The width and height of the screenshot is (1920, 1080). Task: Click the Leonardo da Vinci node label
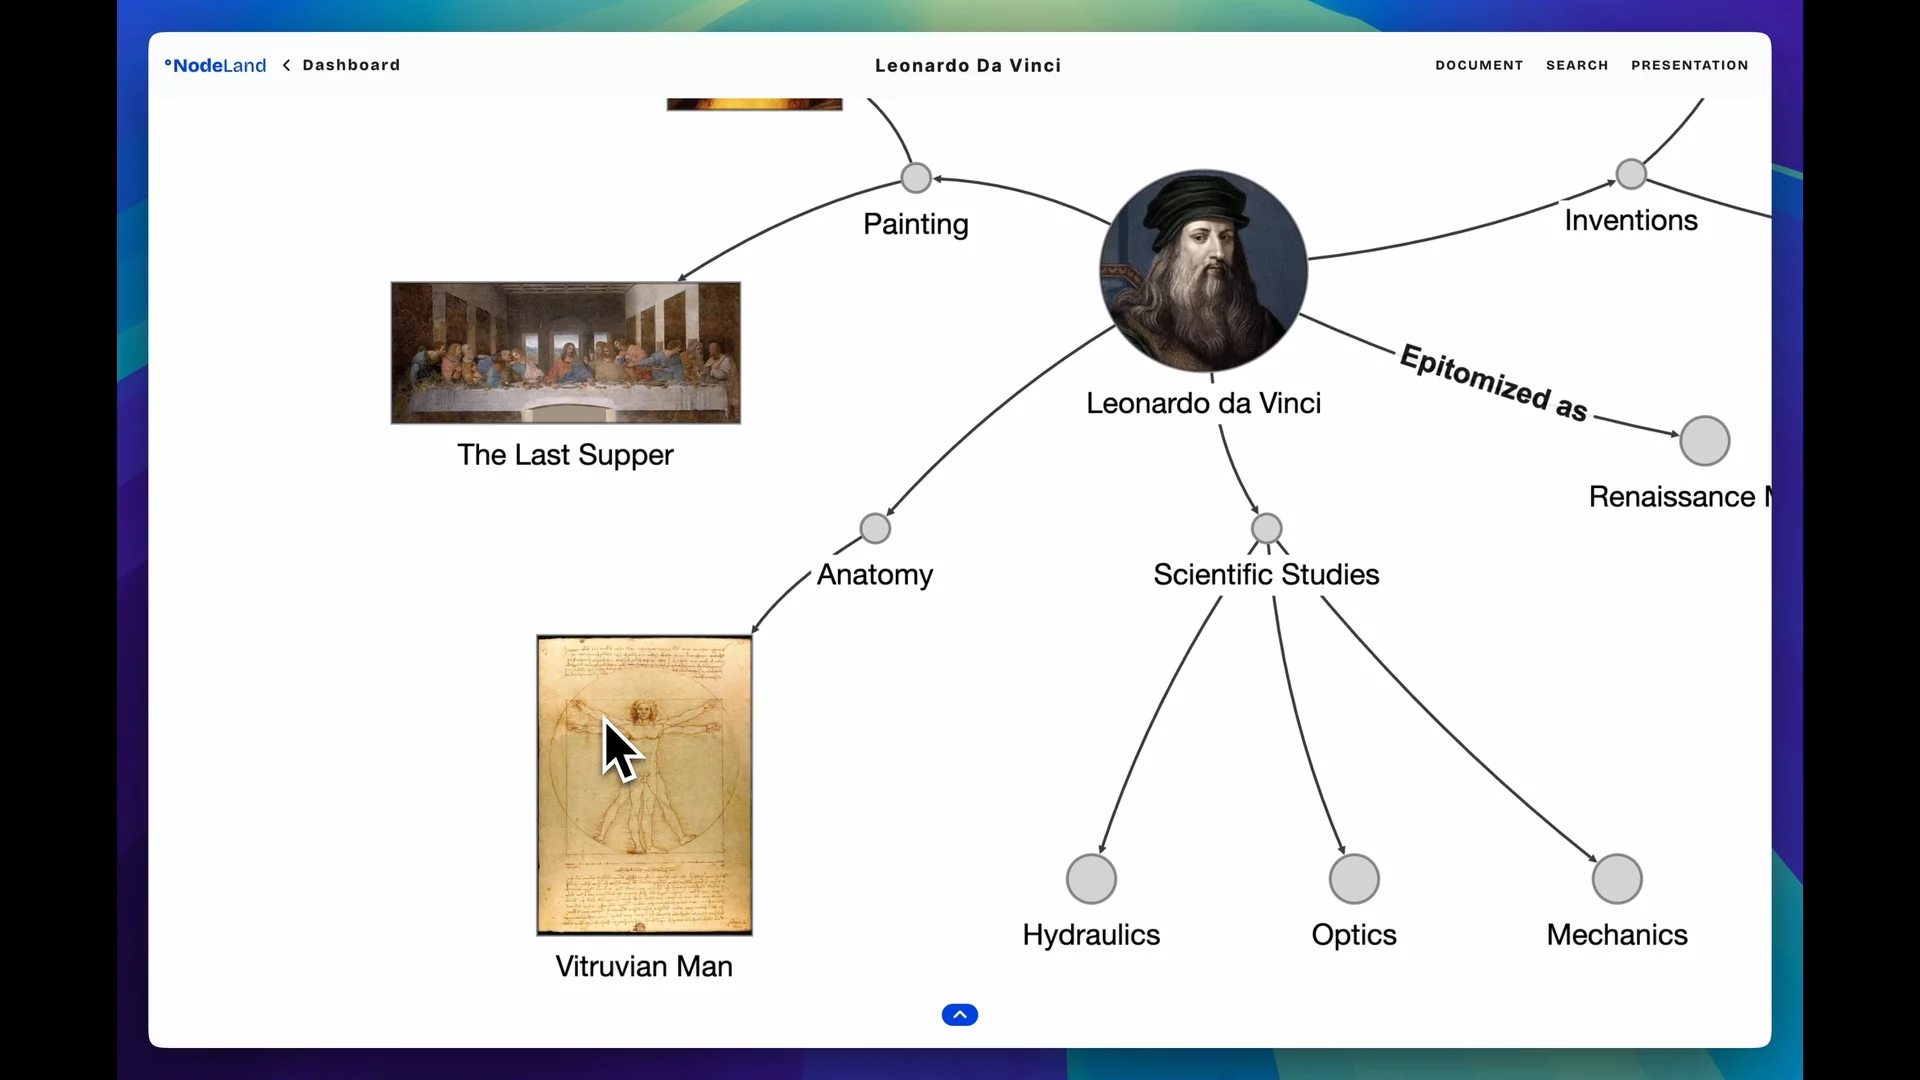tap(1204, 403)
